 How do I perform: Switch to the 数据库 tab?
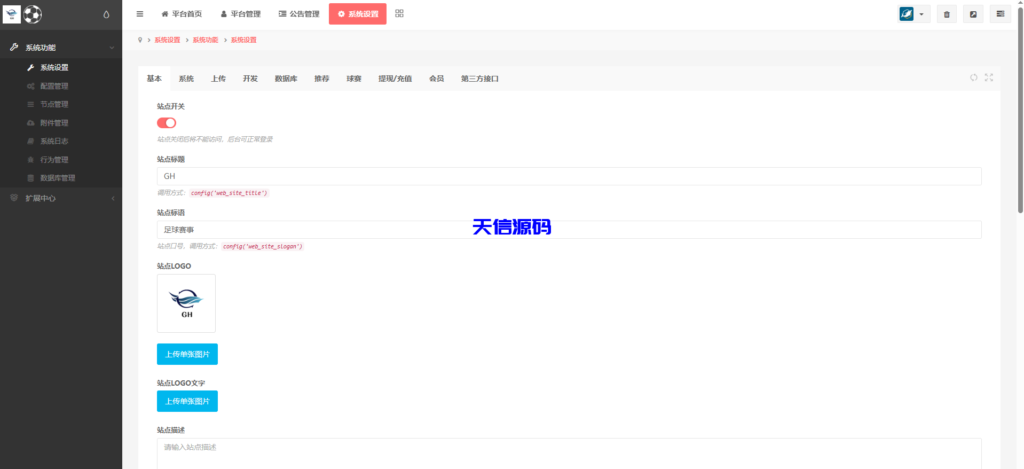click(x=286, y=78)
